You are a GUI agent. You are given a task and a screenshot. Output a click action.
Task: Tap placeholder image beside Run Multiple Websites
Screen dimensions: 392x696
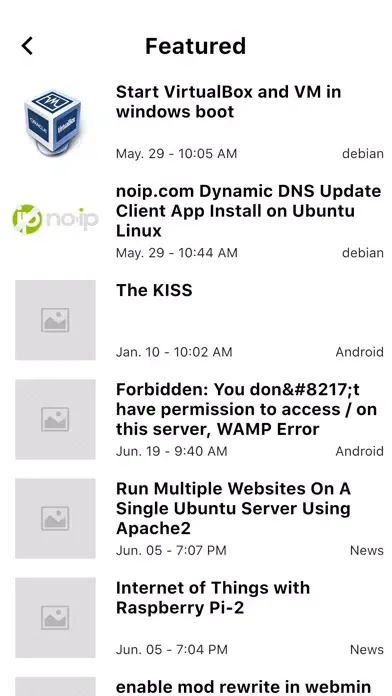pos(55,518)
